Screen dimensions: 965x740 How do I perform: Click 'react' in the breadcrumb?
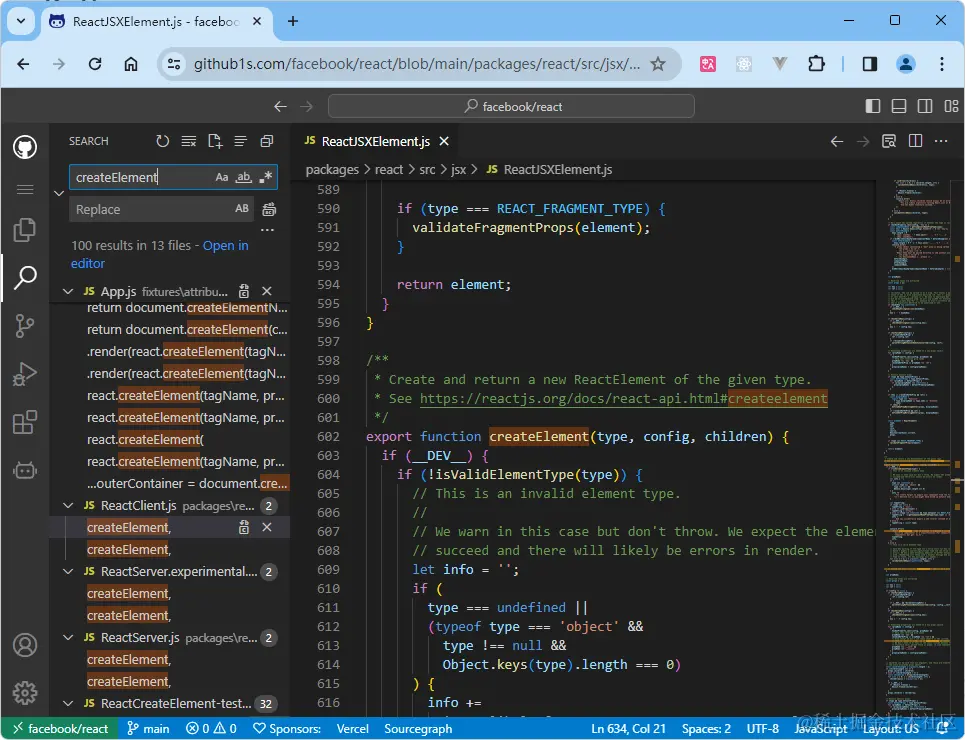pyautogui.click(x=389, y=169)
